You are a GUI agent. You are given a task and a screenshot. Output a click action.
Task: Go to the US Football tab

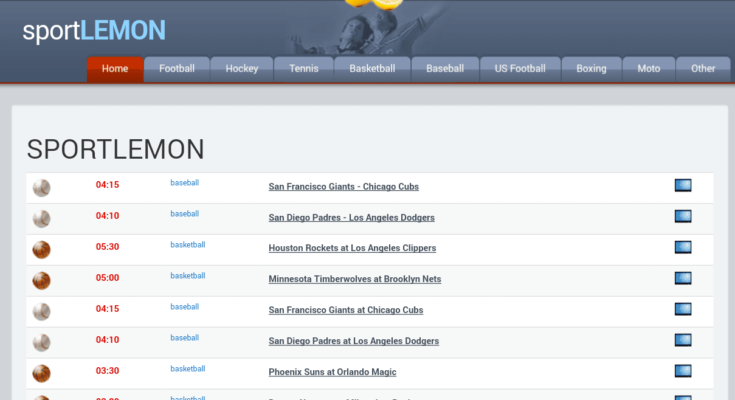coord(520,69)
